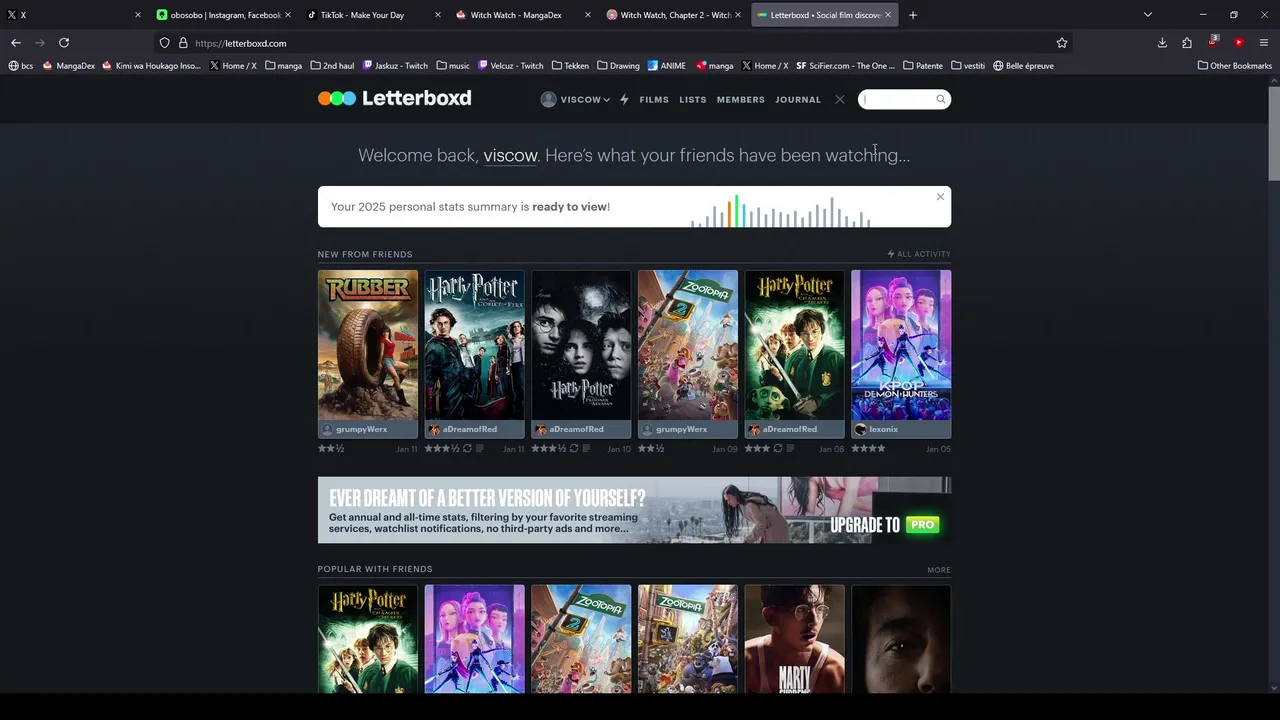Image resolution: width=1280 pixels, height=720 pixels.
Task: Open the Other Bookmarks folder
Action: coord(1235,66)
